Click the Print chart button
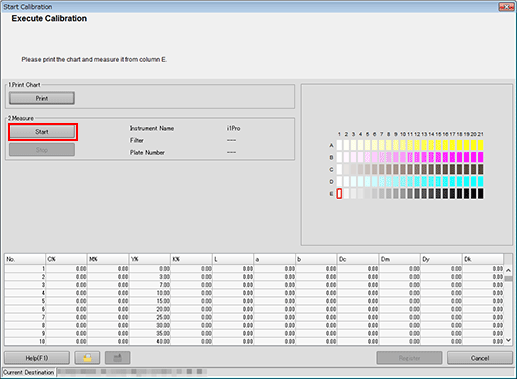The image size is (517, 379). click(42, 98)
